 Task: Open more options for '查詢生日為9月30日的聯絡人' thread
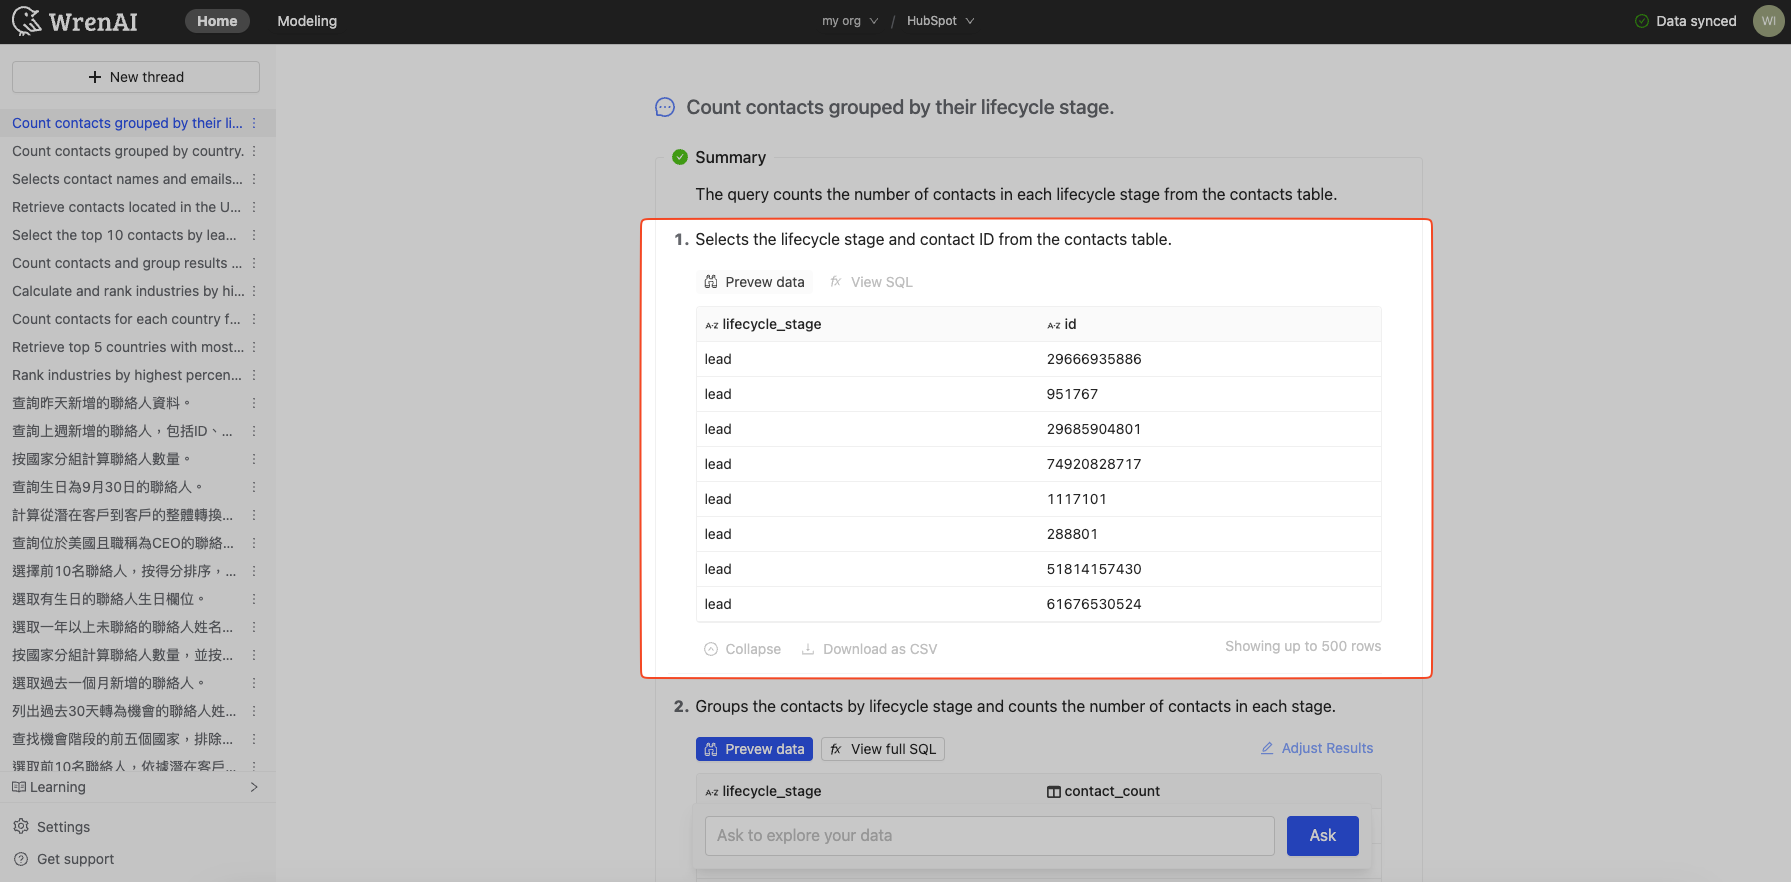[254, 487]
